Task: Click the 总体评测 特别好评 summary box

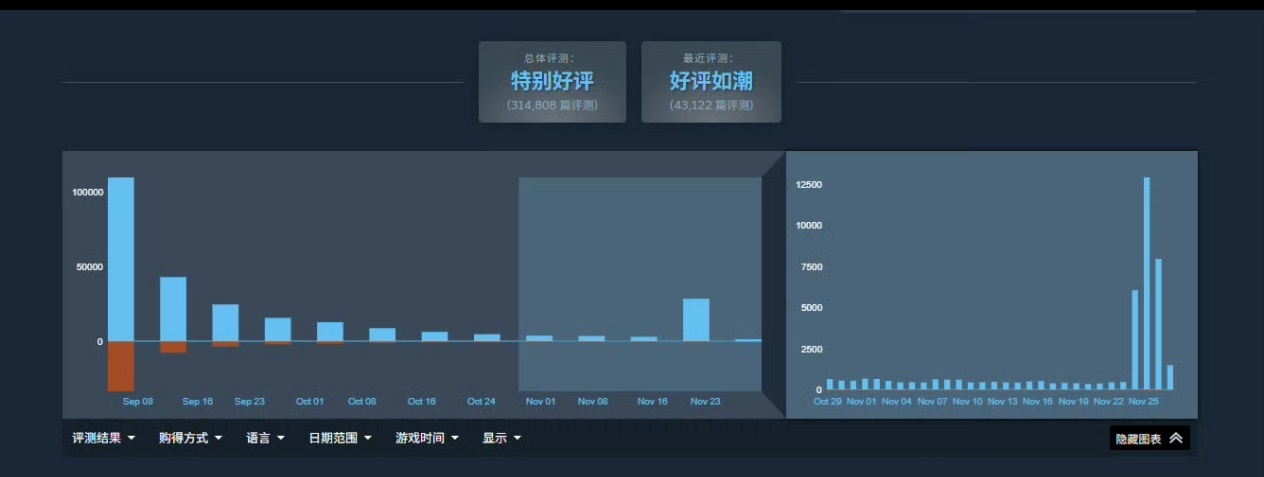Action: [x=552, y=82]
